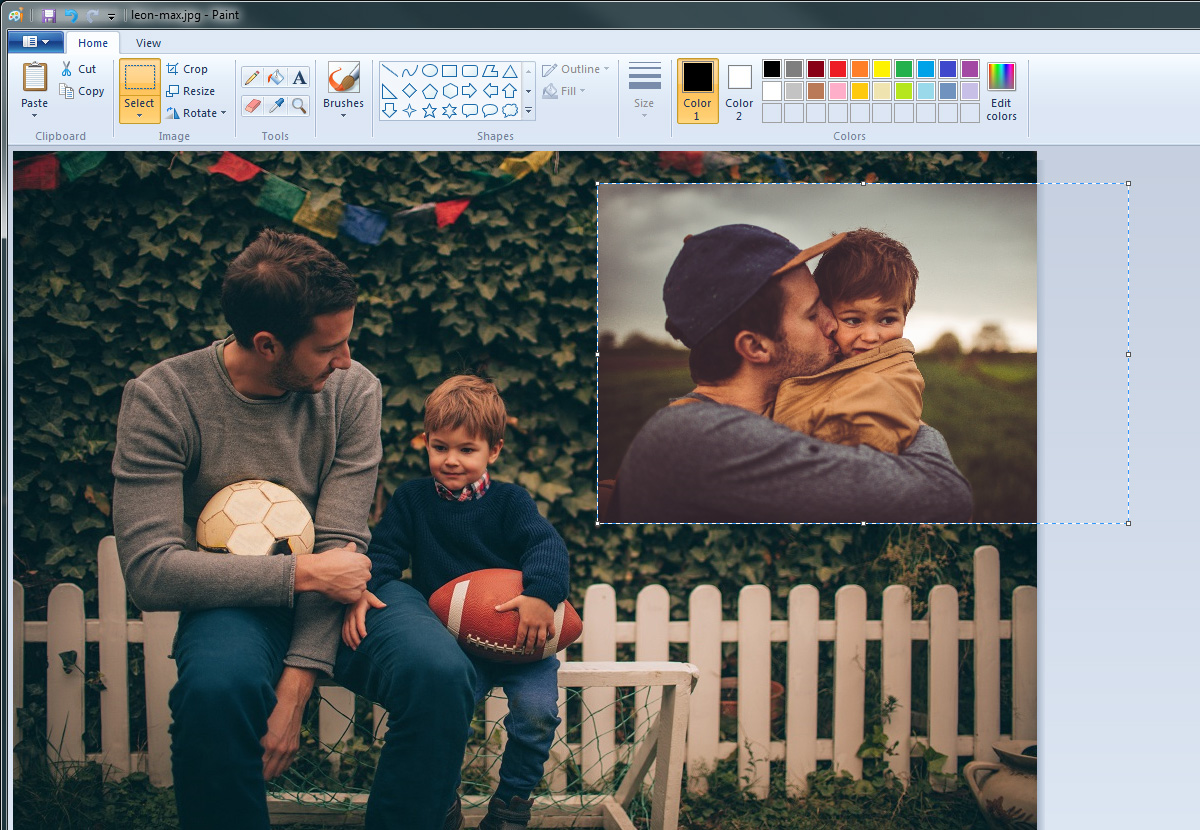Choose the Line shape
The height and width of the screenshot is (830, 1200).
coord(390,71)
